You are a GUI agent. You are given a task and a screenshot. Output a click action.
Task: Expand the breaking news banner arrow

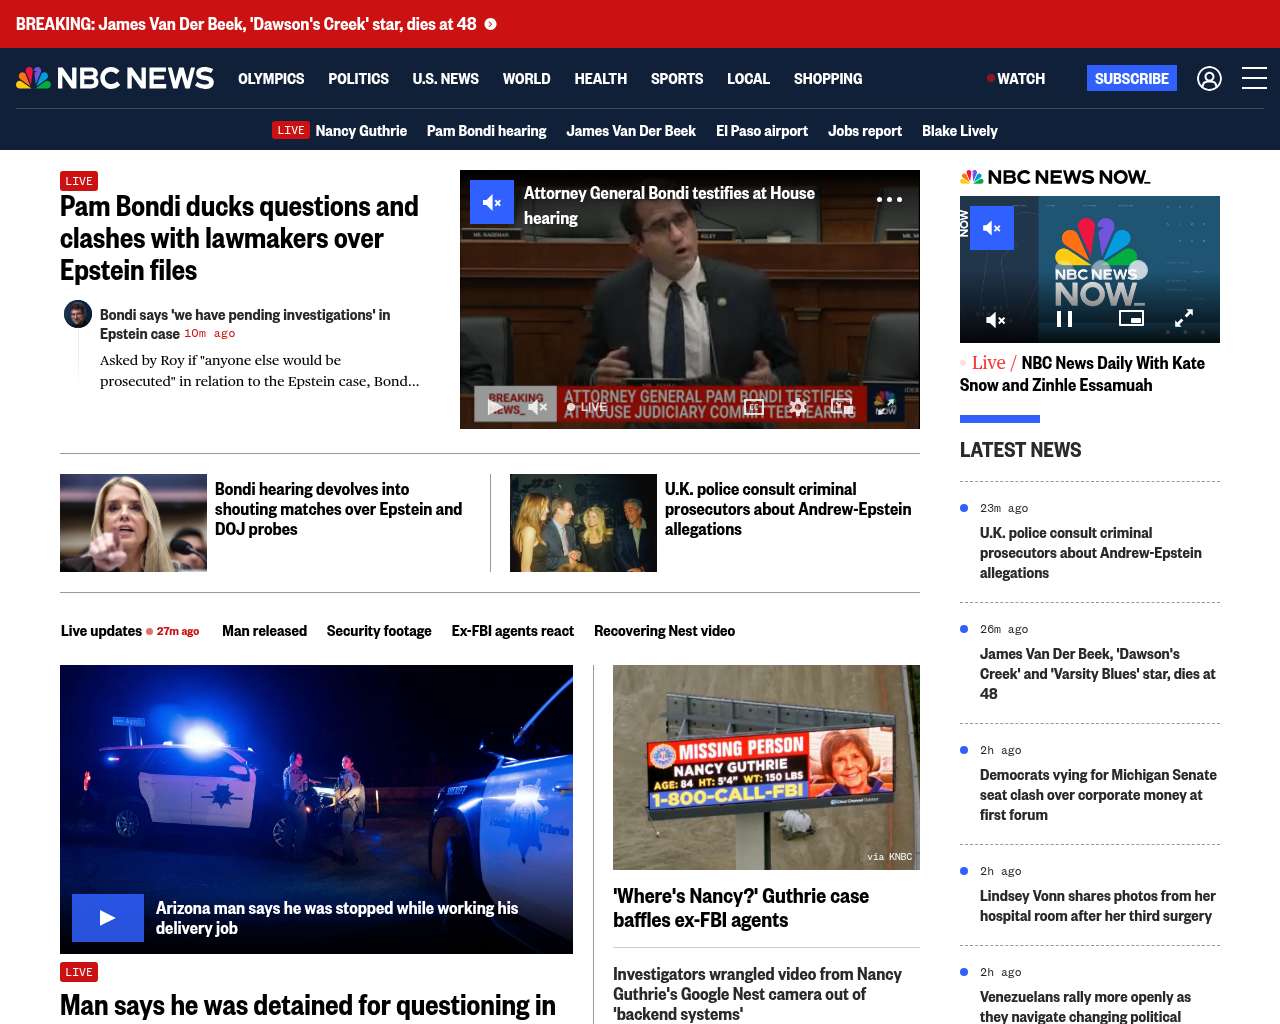491,24
